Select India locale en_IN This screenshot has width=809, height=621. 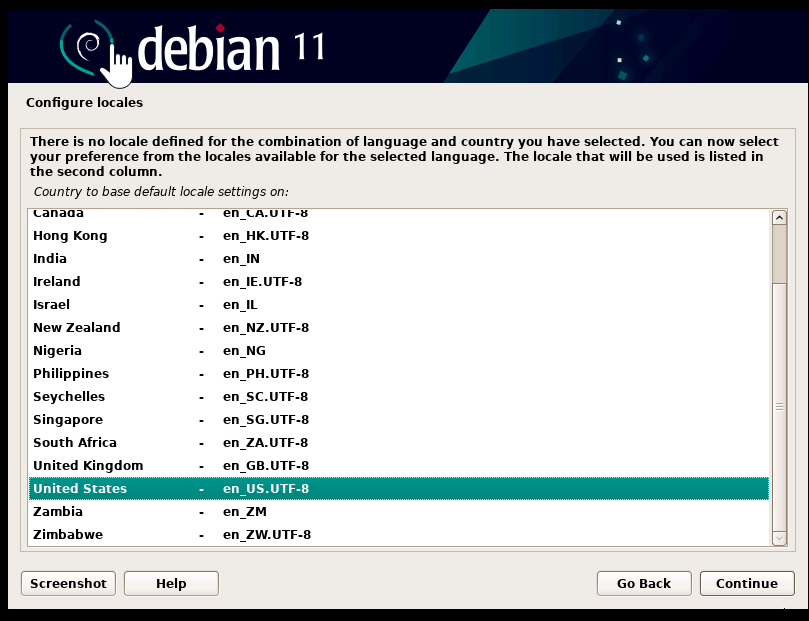click(399, 258)
